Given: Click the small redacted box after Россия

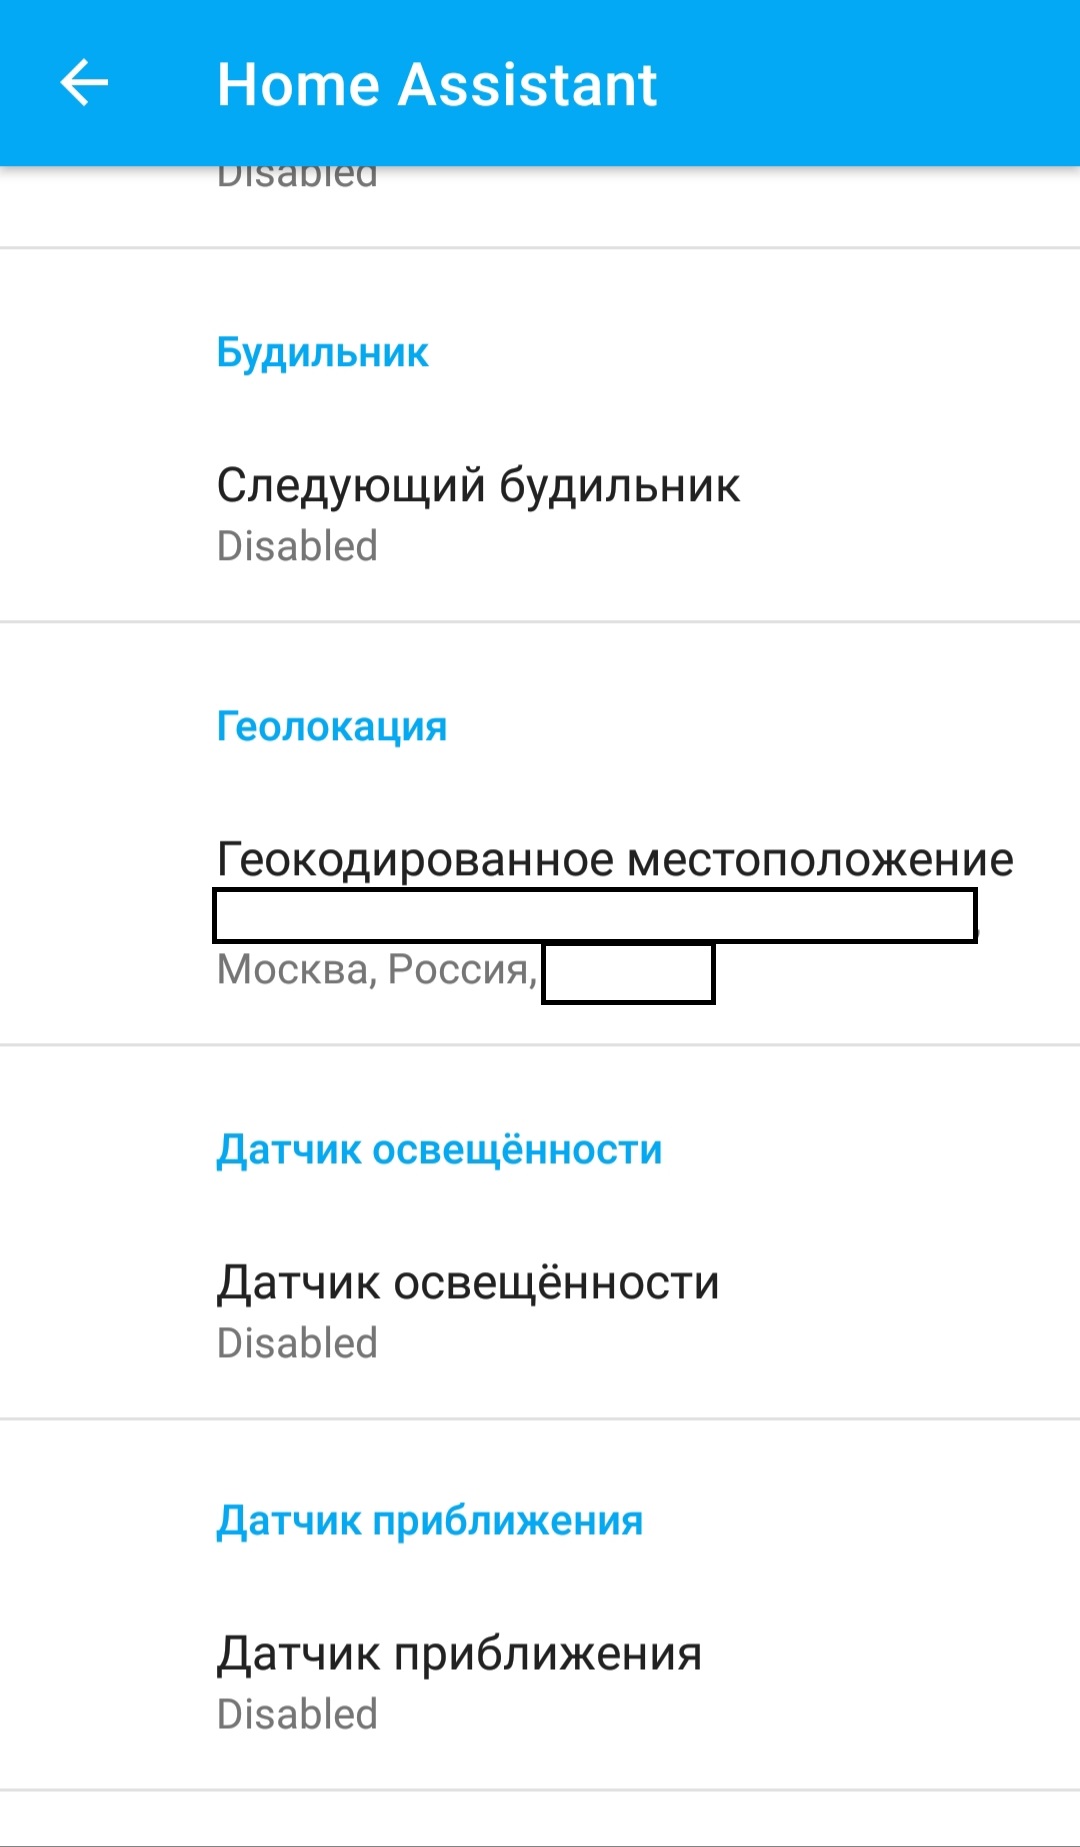Looking at the screenshot, I should 628,973.
